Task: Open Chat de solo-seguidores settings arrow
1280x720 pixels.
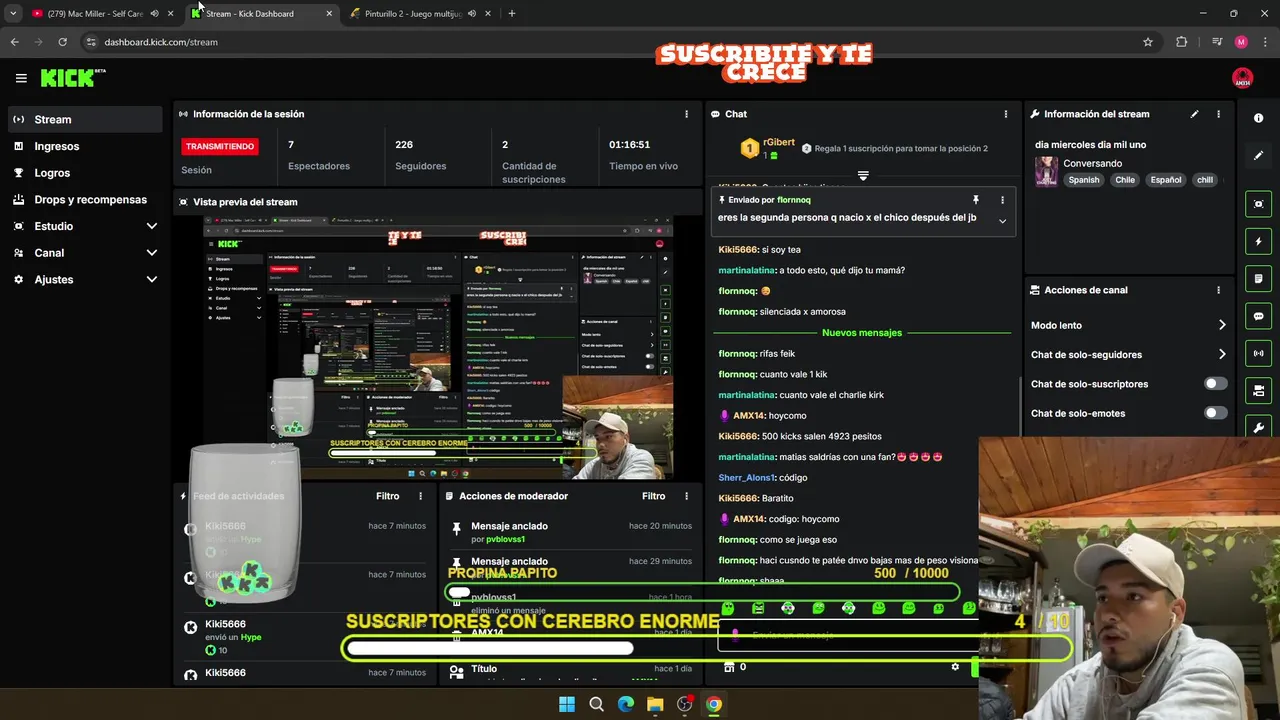Action: tap(1222, 354)
